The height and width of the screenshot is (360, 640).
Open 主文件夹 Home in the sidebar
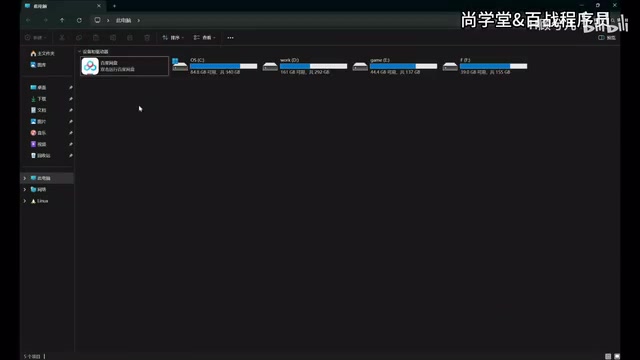point(42,53)
